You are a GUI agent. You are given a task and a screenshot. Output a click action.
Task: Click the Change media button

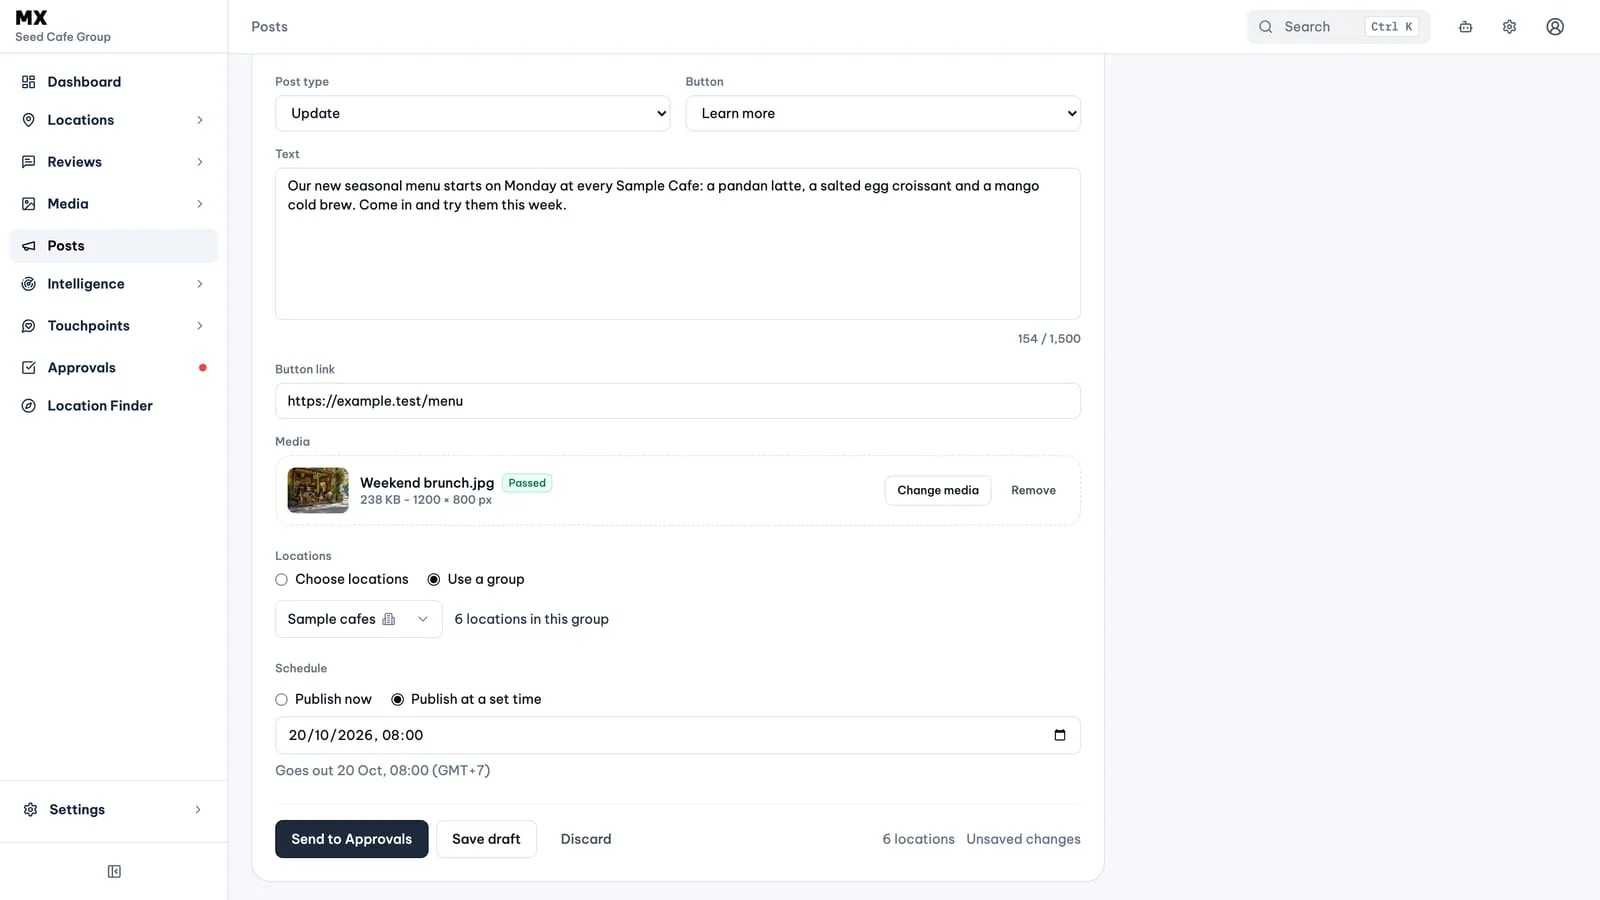tap(938, 490)
